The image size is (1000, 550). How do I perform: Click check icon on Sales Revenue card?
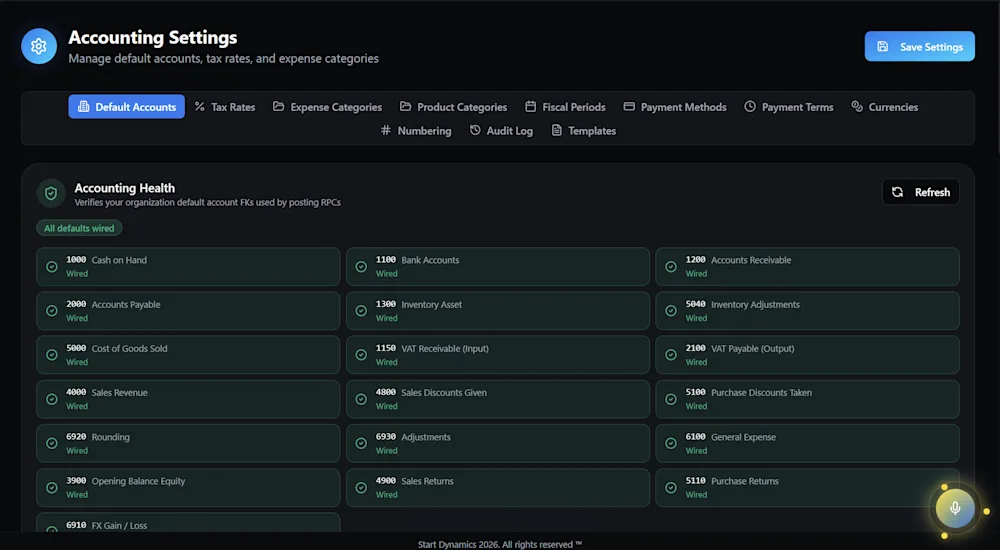52,399
